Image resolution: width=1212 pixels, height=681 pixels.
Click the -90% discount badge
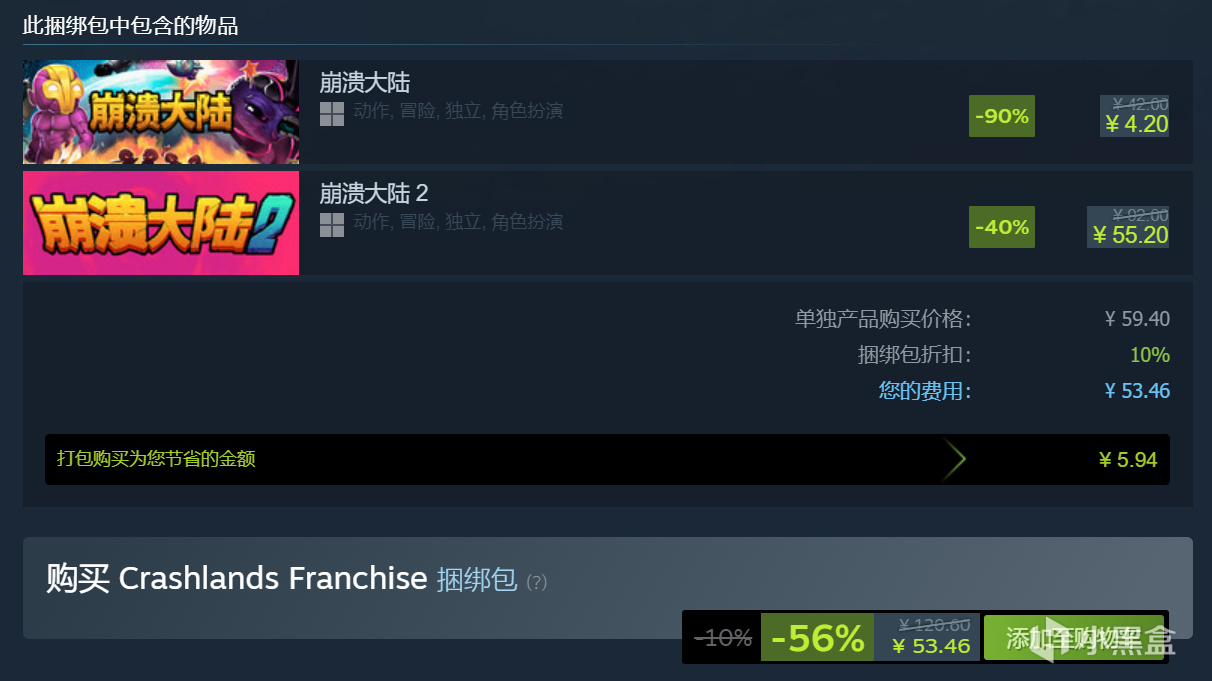pos(1002,116)
